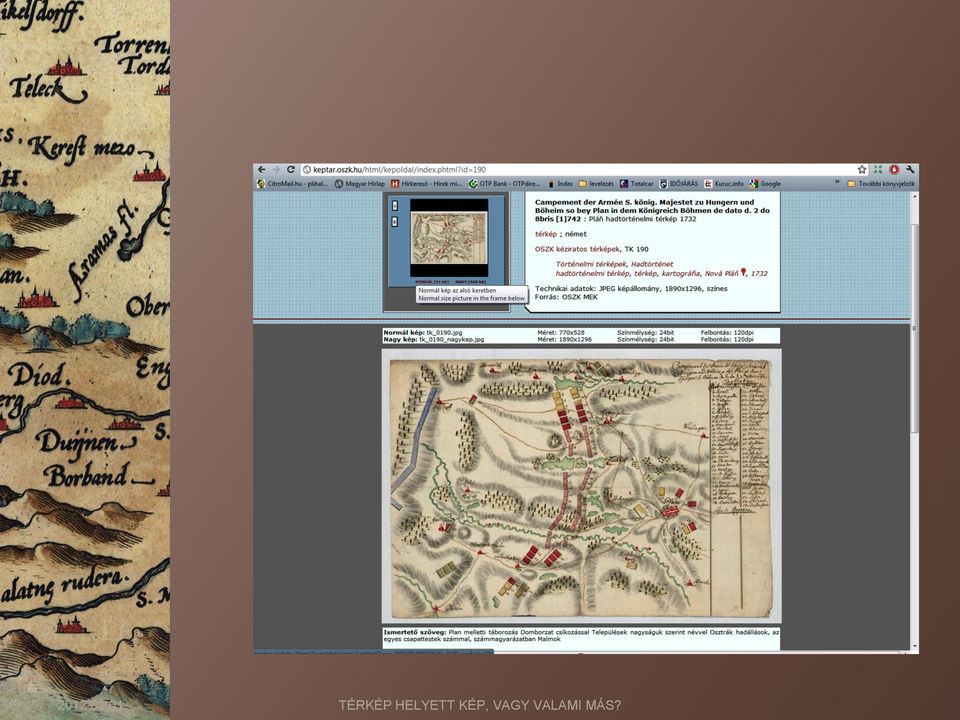Image resolution: width=960 pixels, height=720 pixels.
Task: Expand hidden bookmarks with the double chevron
Action: click(837, 183)
